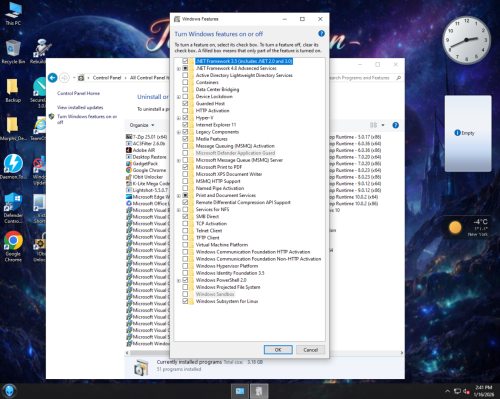The height and width of the screenshot is (399, 500).
Task: Click the horizontal scrollbar of programs list
Action: tap(264, 353)
